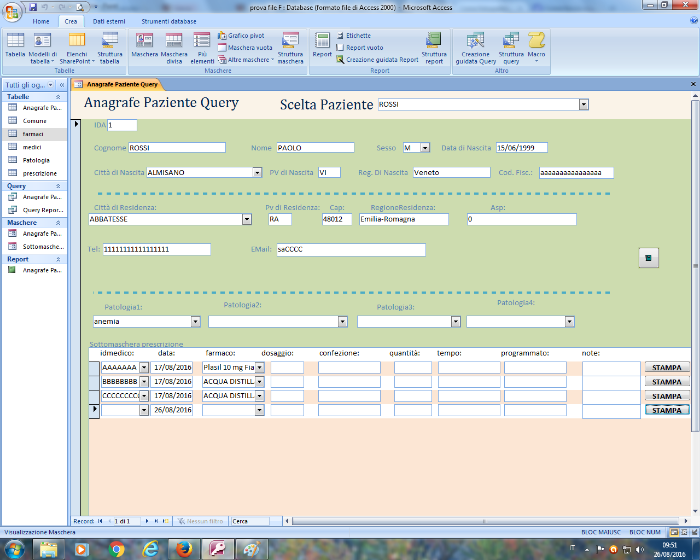Click the small green form button beside the EMail field
The width and height of the screenshot is (700, 560).
(x=648, y=258)
